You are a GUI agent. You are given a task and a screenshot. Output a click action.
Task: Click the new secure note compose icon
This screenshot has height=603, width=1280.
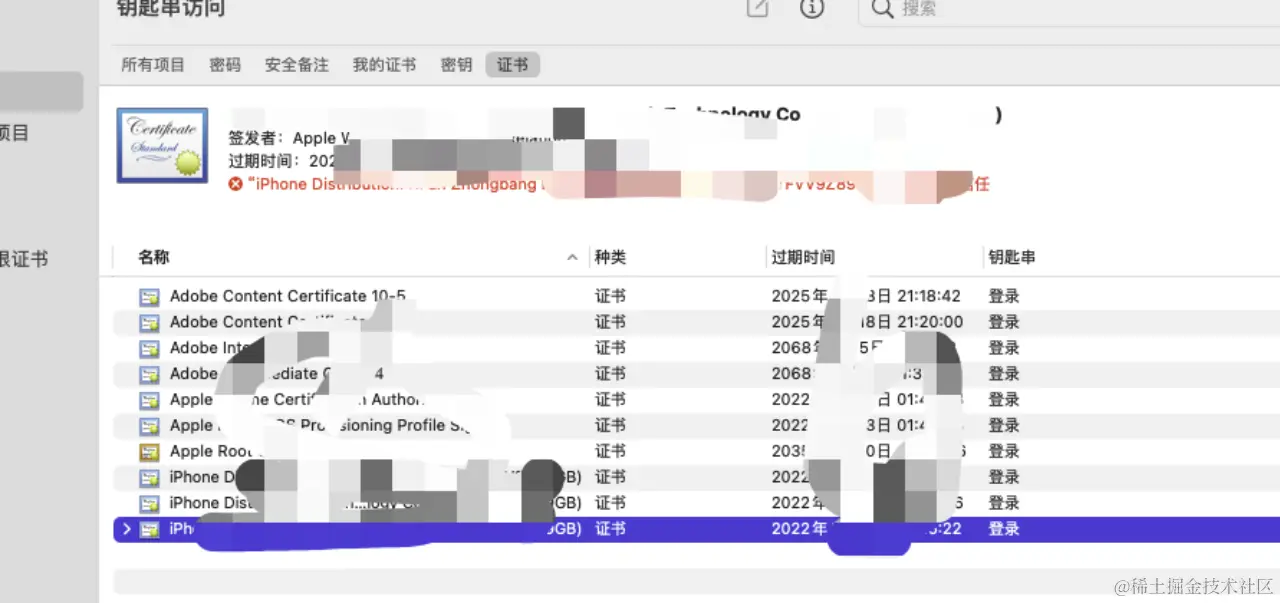758,8
